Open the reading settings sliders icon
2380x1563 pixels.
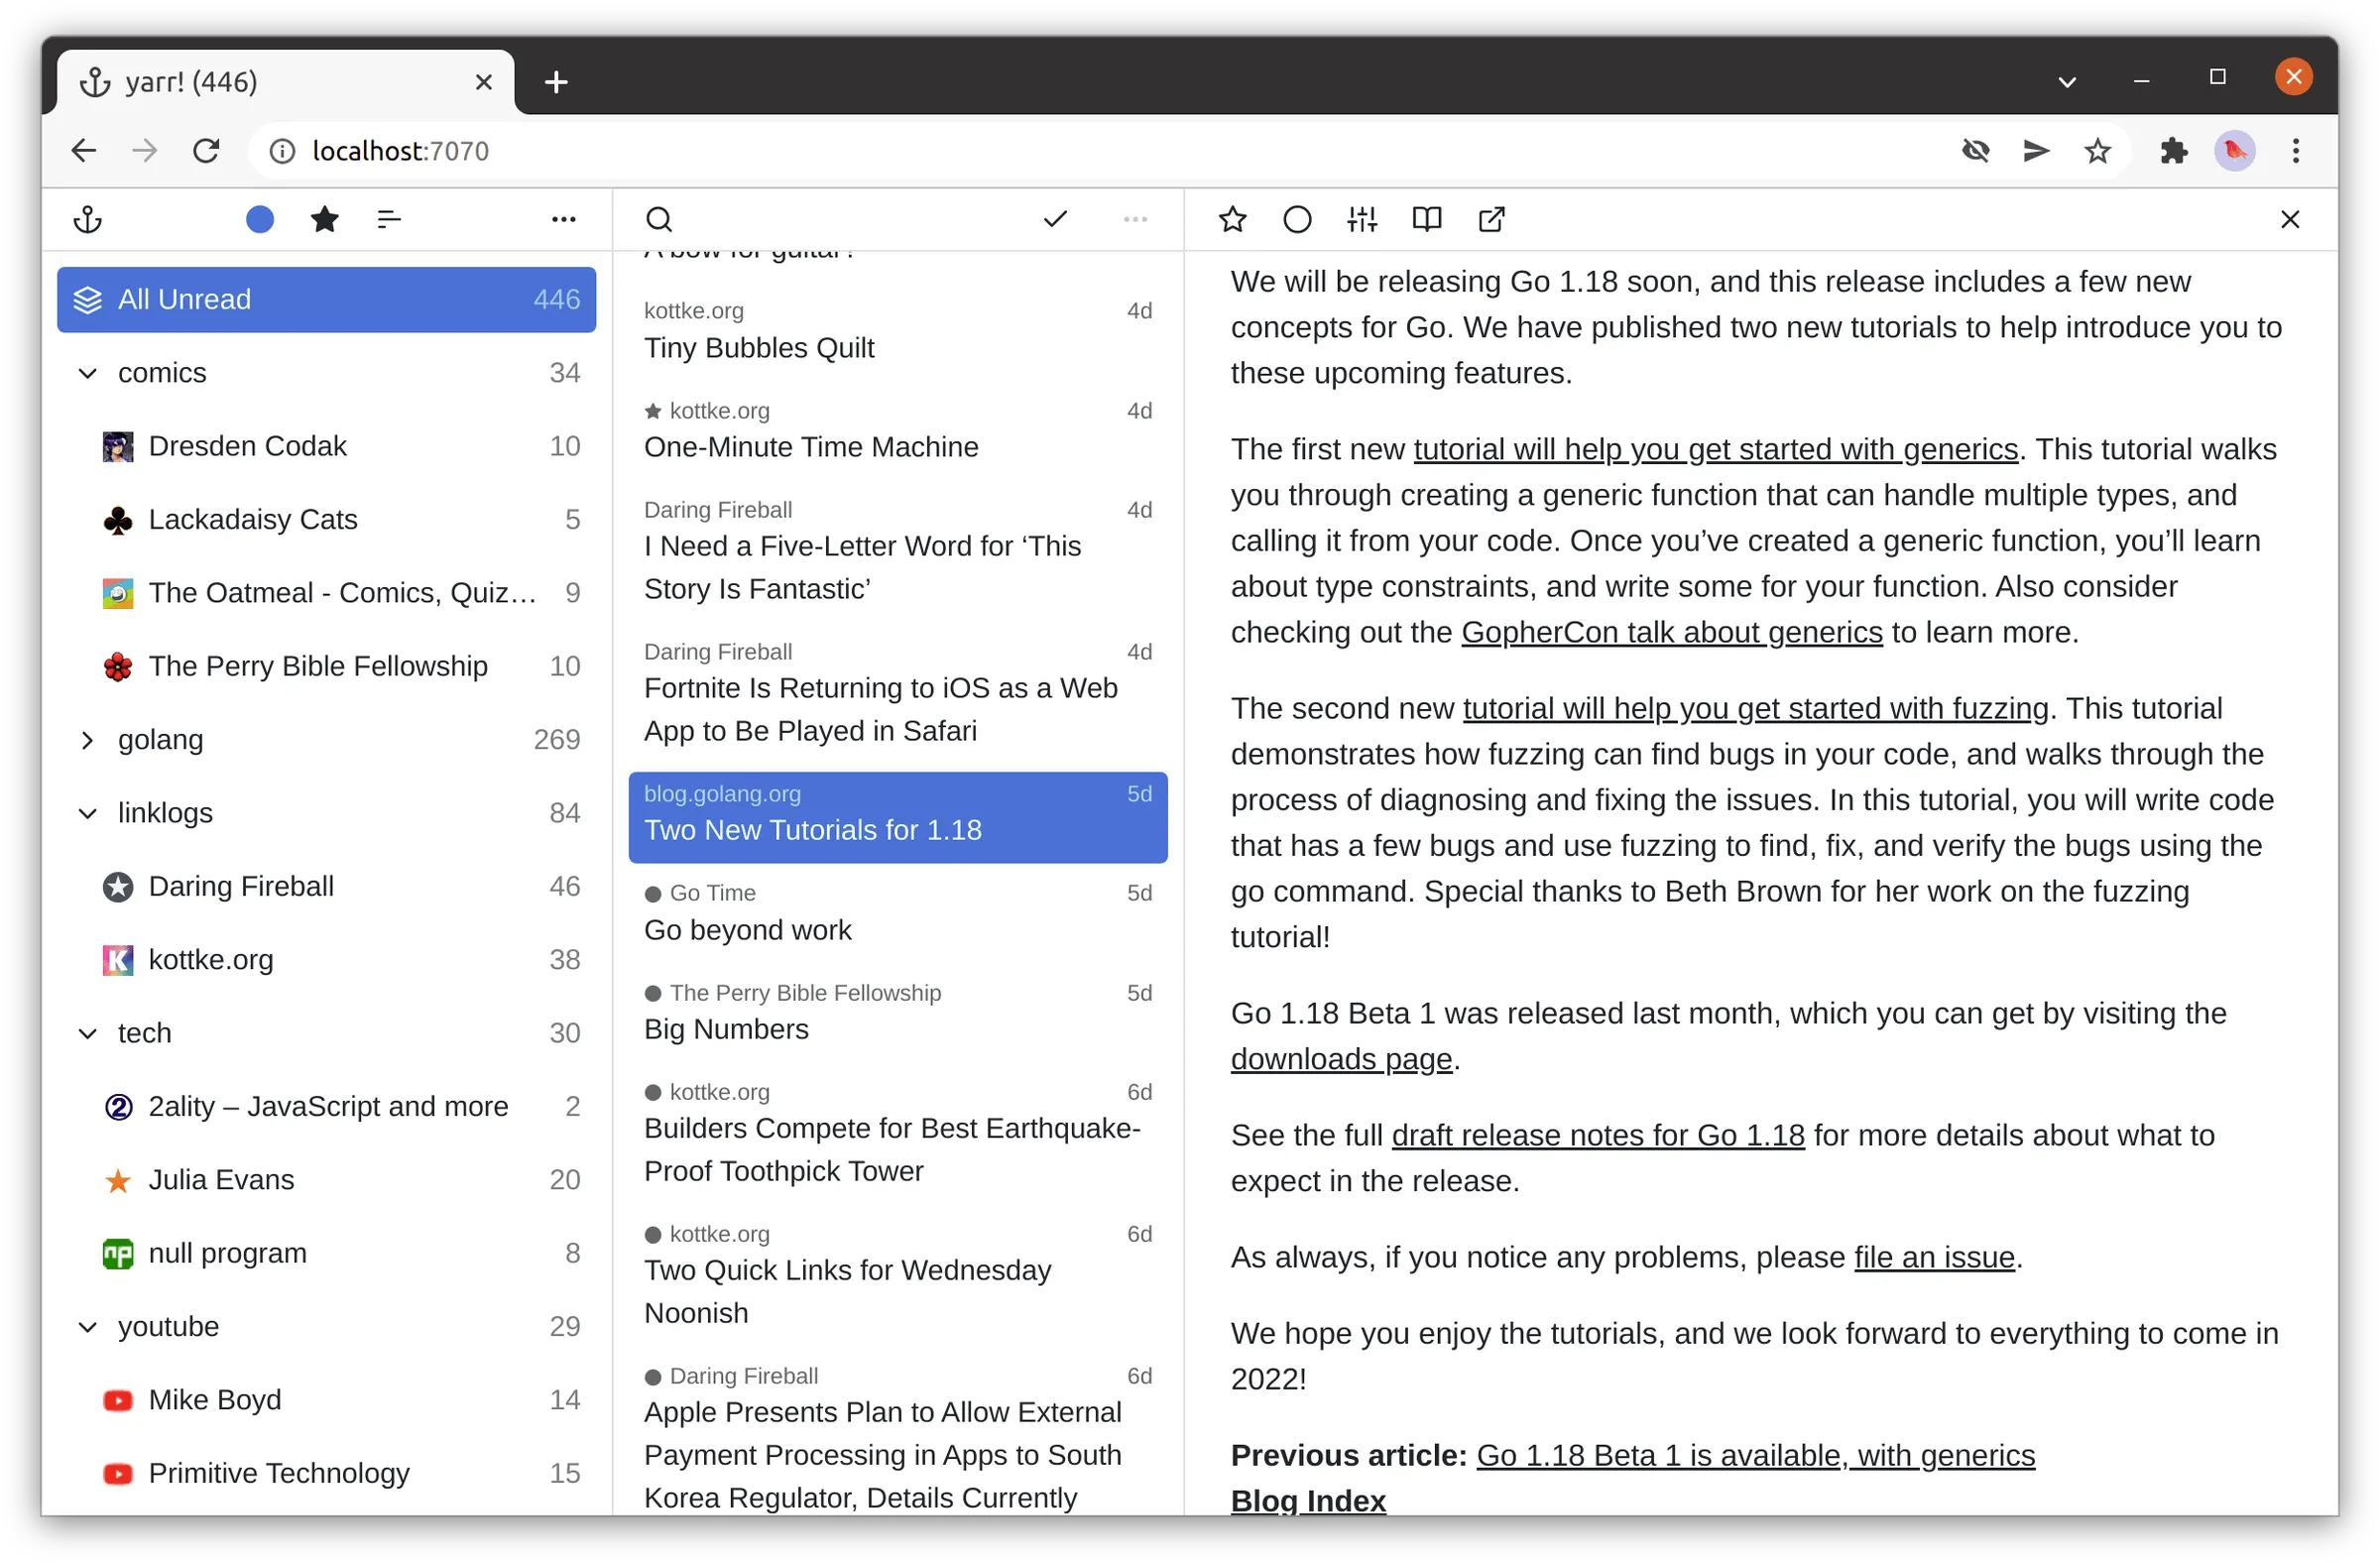pos(1361,219)
